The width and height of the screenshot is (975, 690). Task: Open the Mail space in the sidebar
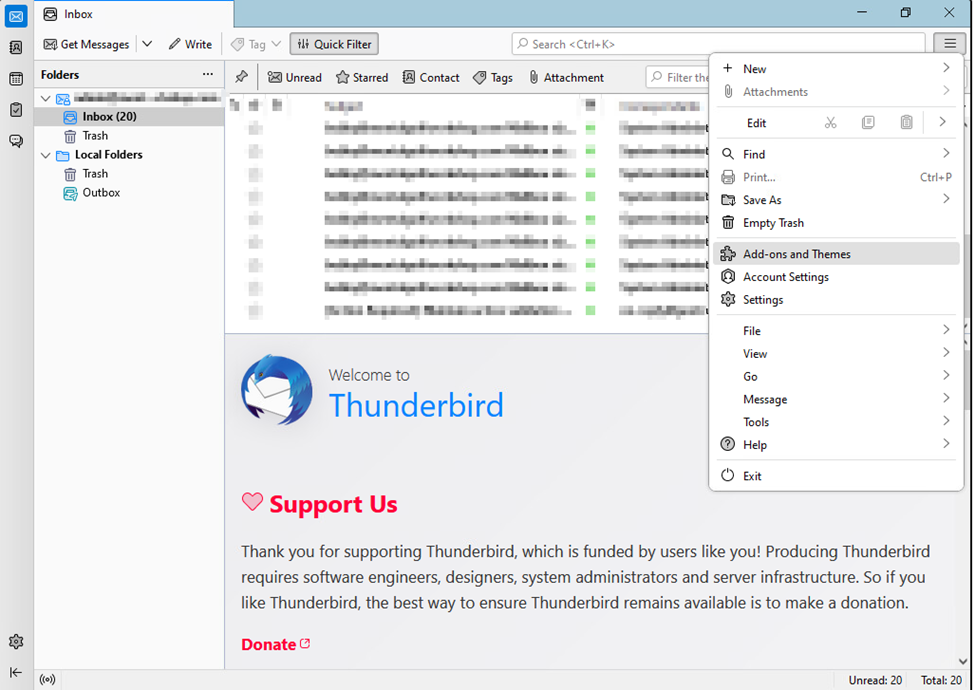16,16
